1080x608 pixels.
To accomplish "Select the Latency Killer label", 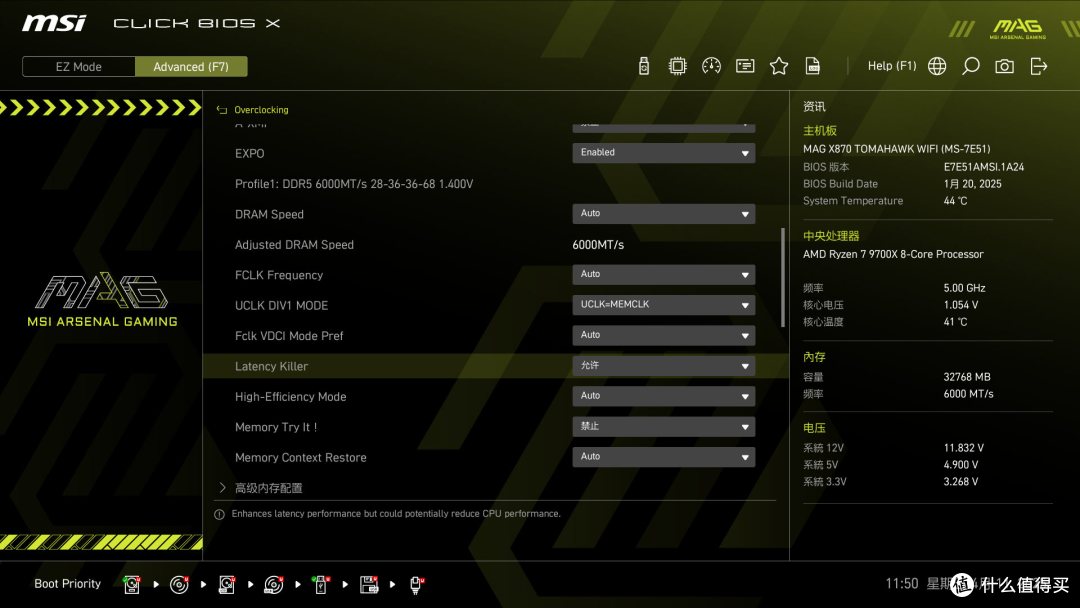I will click(271, 366).
